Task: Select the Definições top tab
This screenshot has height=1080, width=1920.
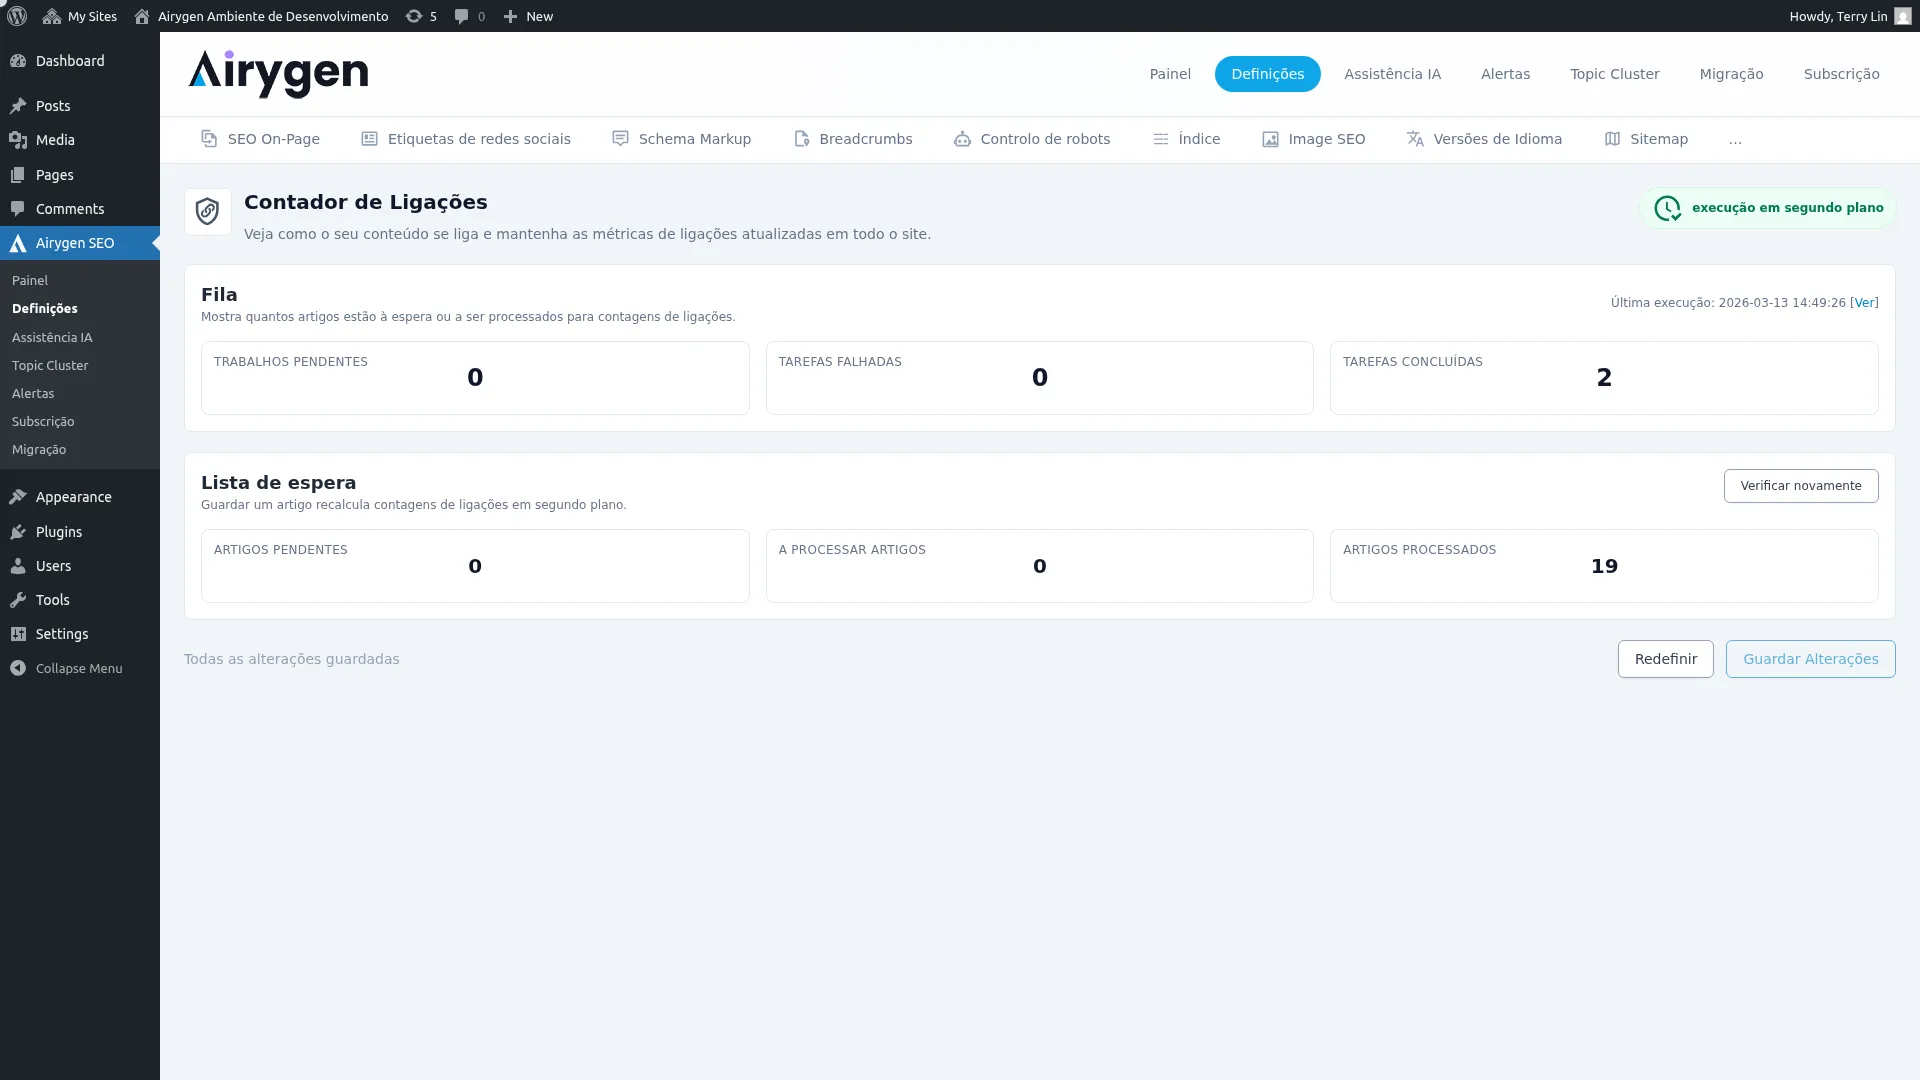Action: [x=1267, y=74]
